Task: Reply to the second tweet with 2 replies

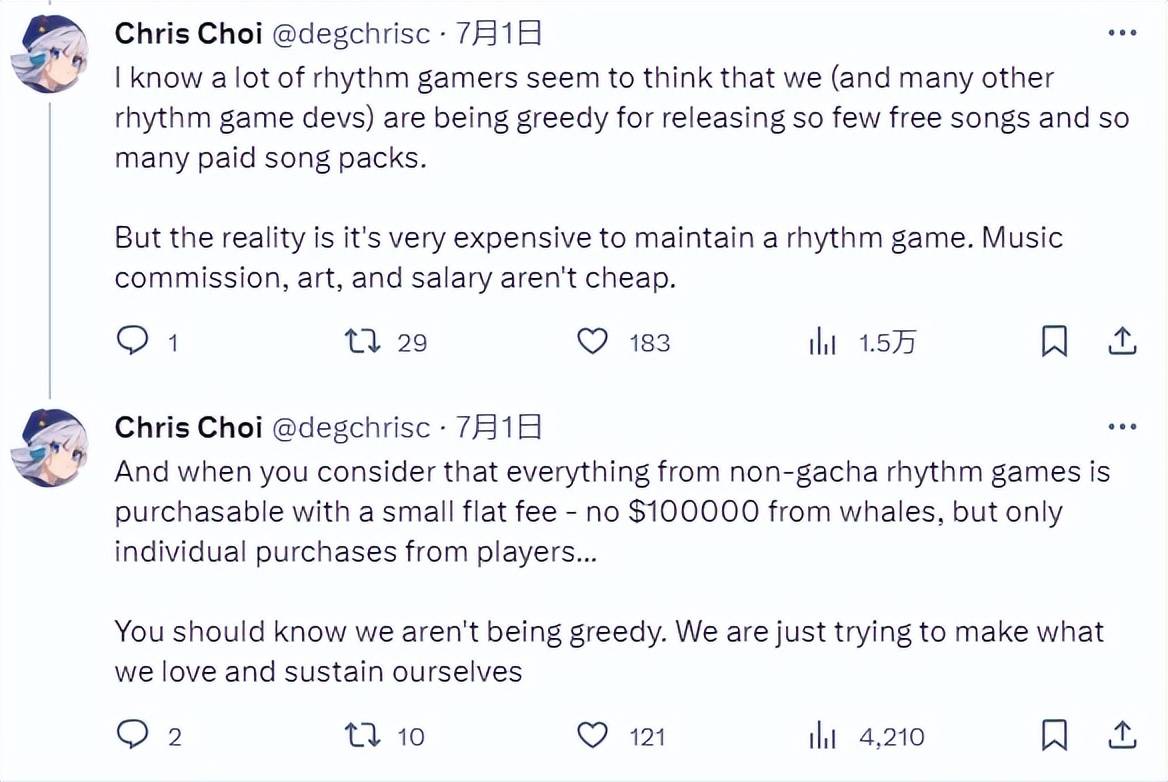Action: (x=133, y=737)
